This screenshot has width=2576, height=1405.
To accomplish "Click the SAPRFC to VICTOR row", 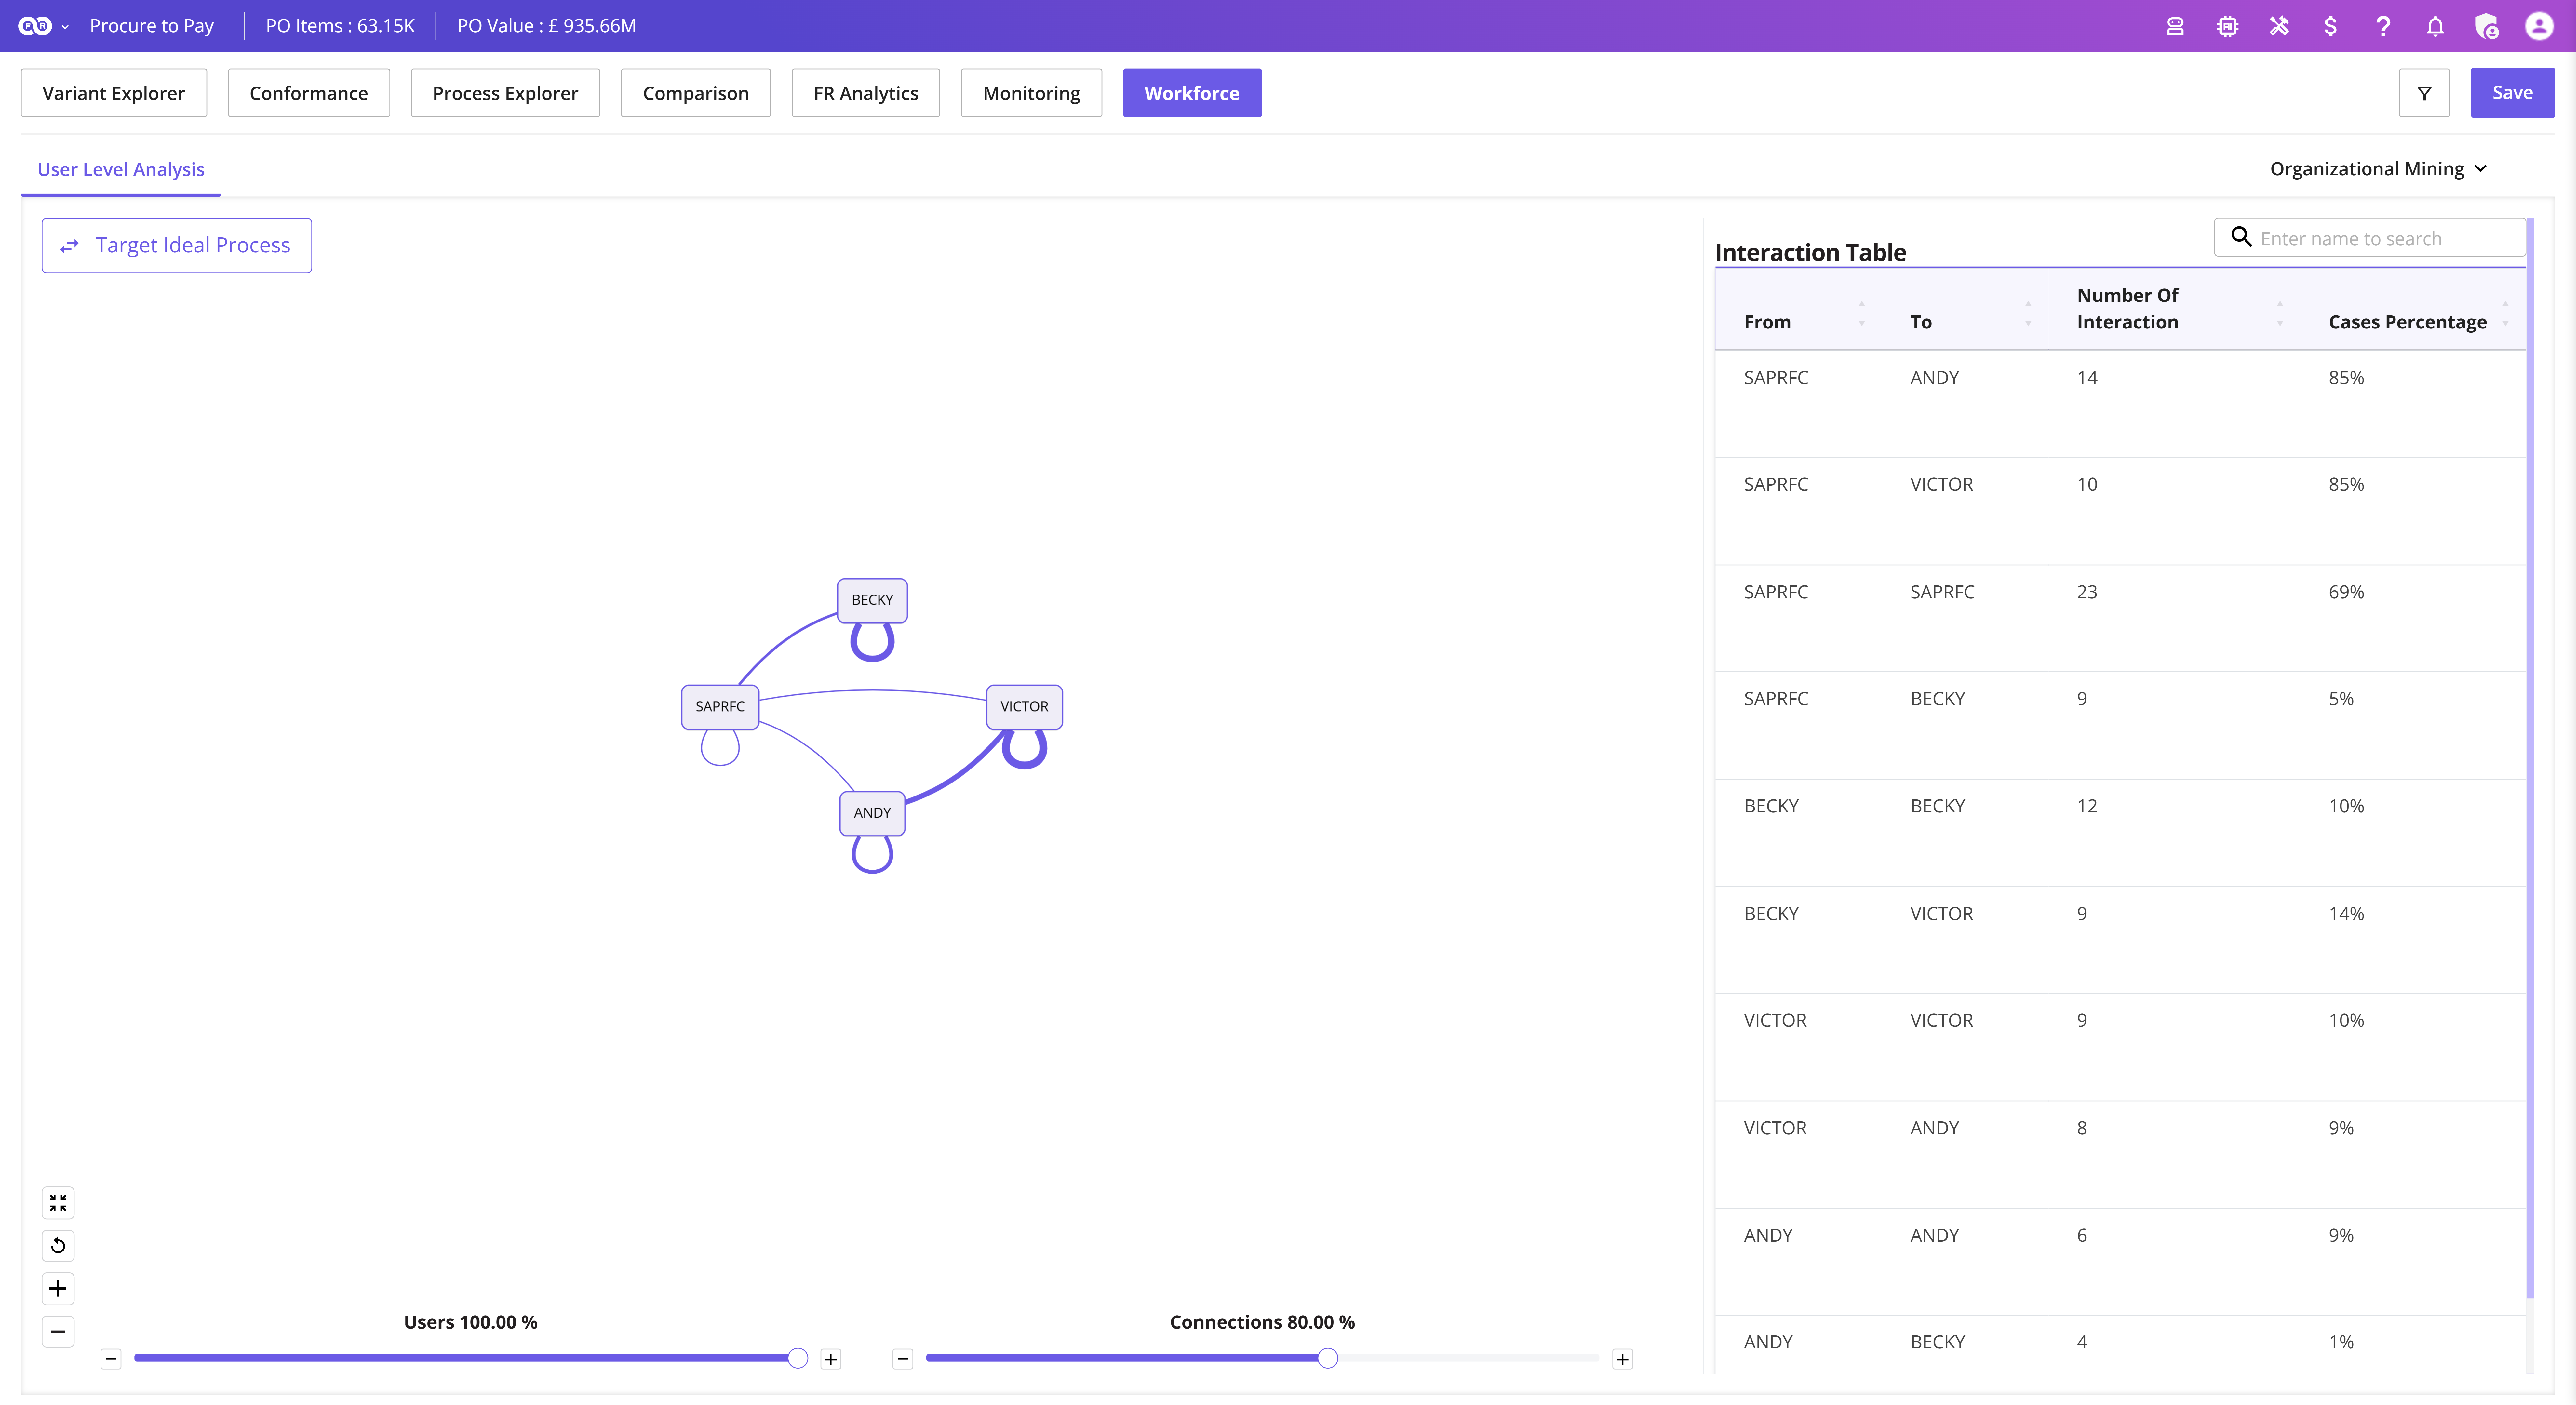I will 2120,511.
